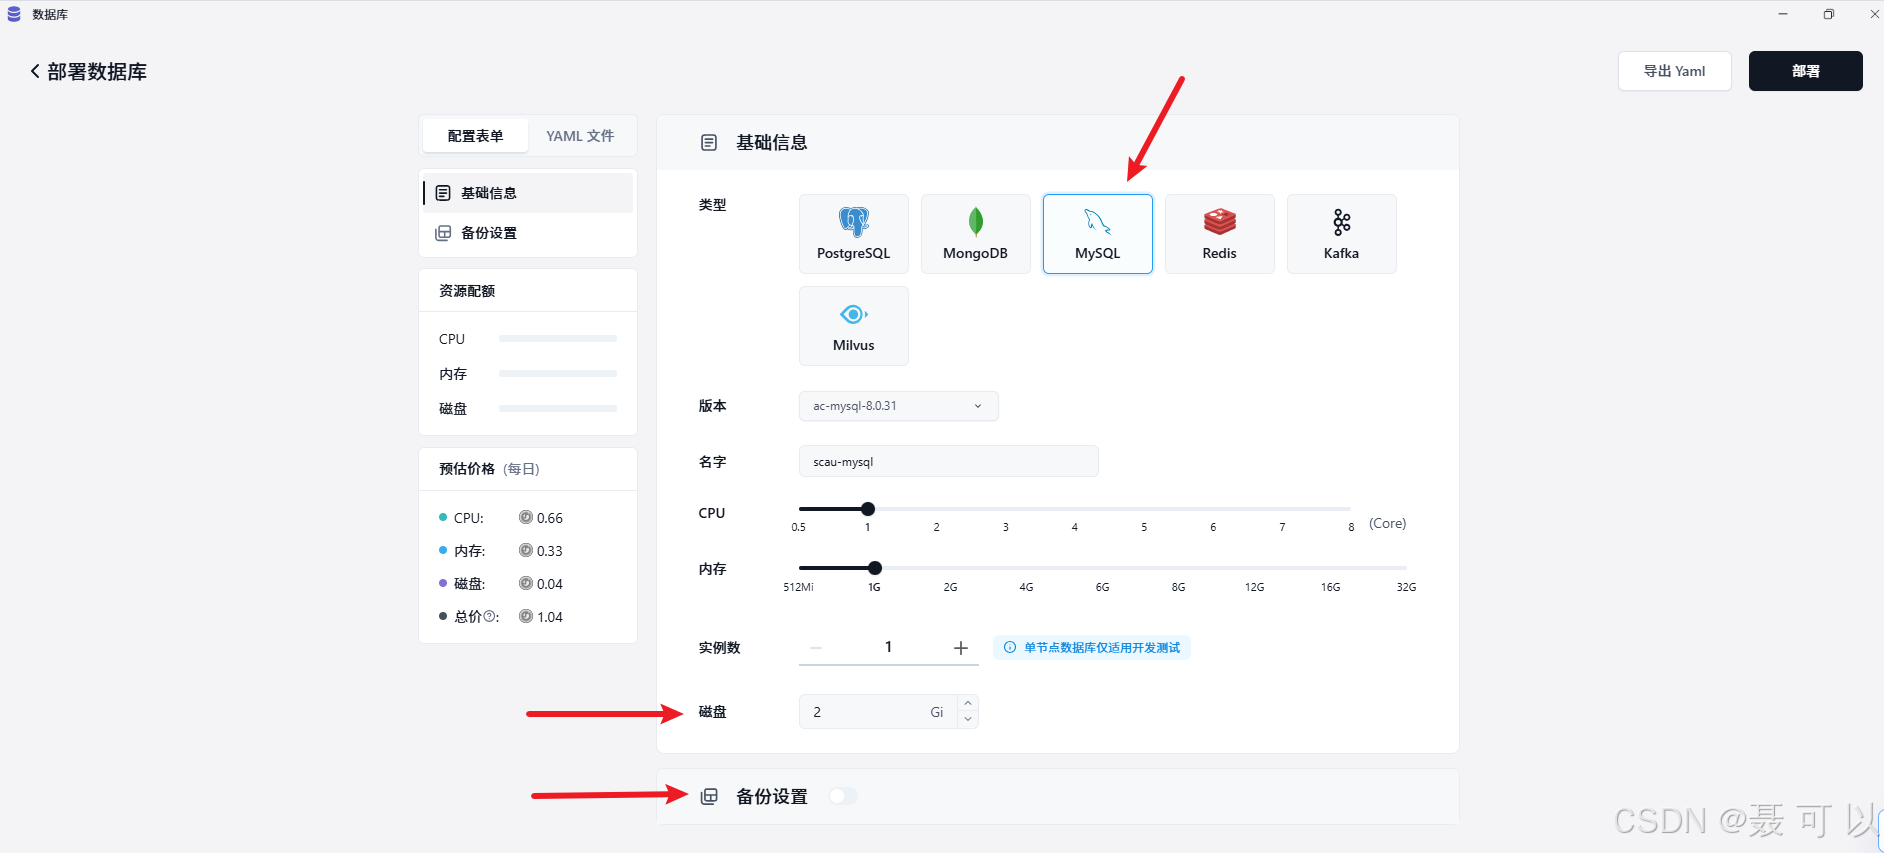Viewport: 1884px width, 853px height.
Task: Open the 版本 version dropdown ac-mysql-8.0.31
Action: (899, 406)
